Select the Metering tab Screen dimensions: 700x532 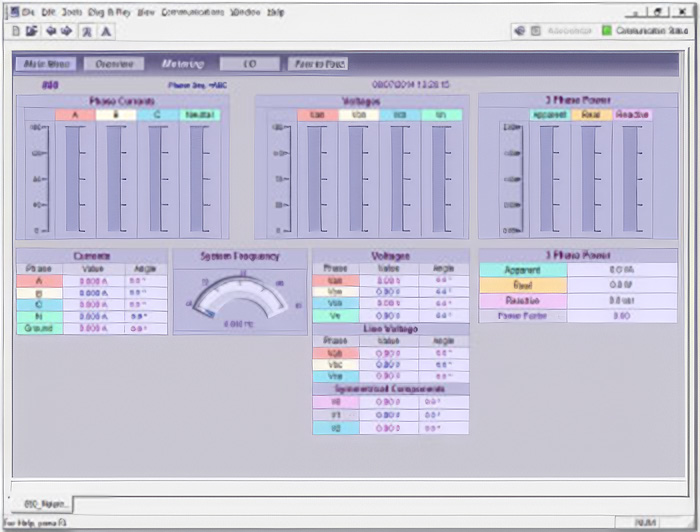(x=183, y=64)
